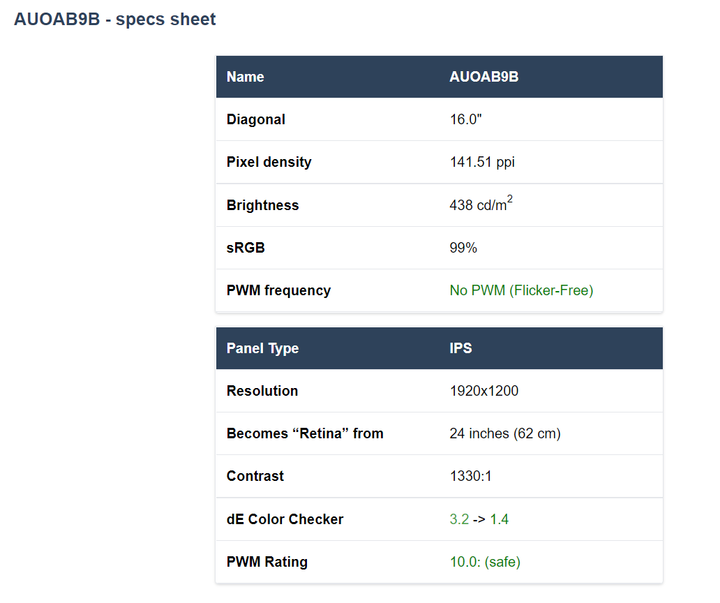
Task: Click the Panel Type header cell
Action: pyautogui.click(x=263, y=349)
